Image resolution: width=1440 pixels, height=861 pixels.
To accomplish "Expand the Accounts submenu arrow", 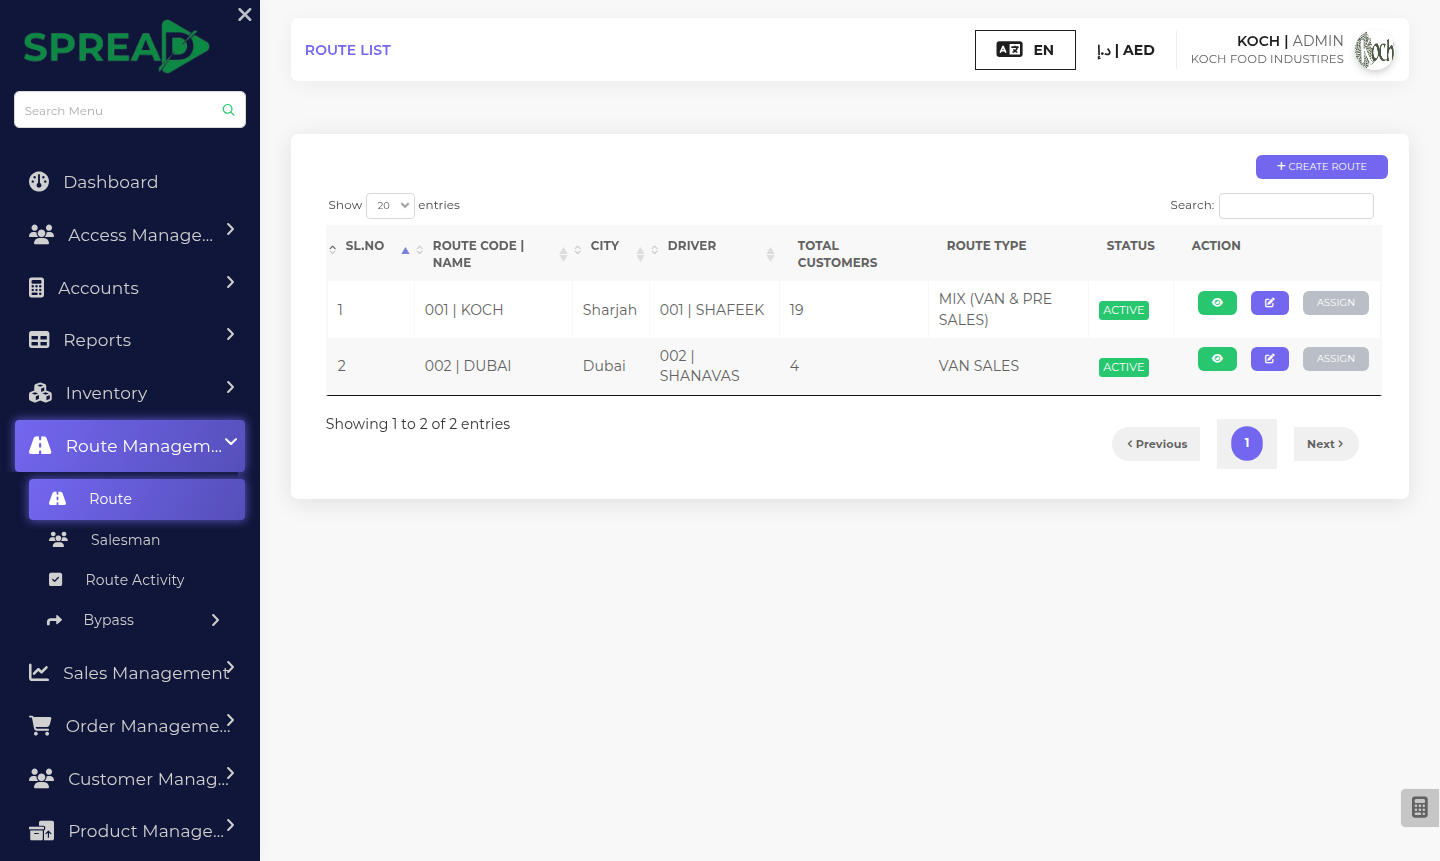I will (231, 282).
